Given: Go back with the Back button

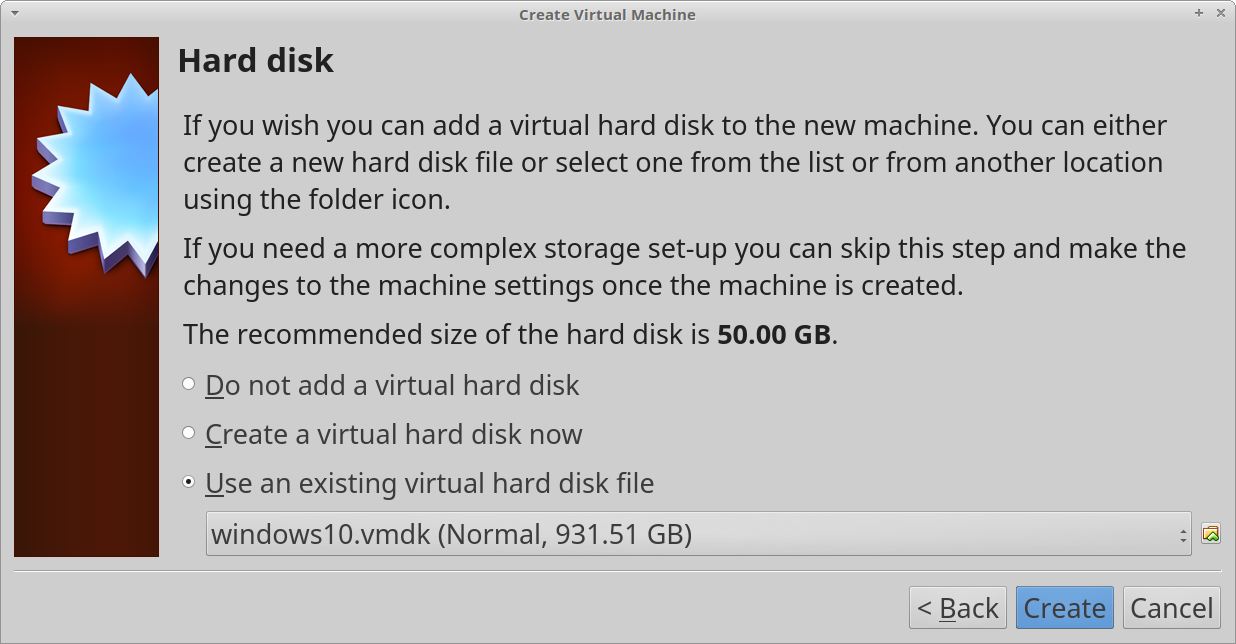Looking at the screenshot, I should [958, 608].
